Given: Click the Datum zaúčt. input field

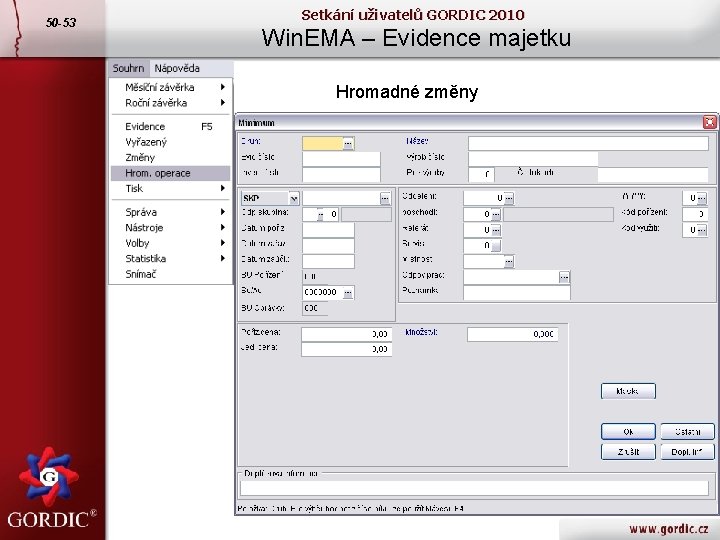Looking at the screenshot, I should [328, 261].
